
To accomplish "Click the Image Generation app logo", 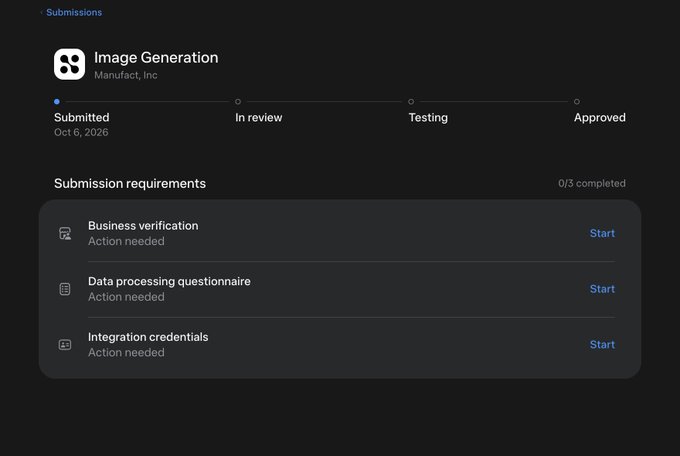I will [x=69, y=64].
